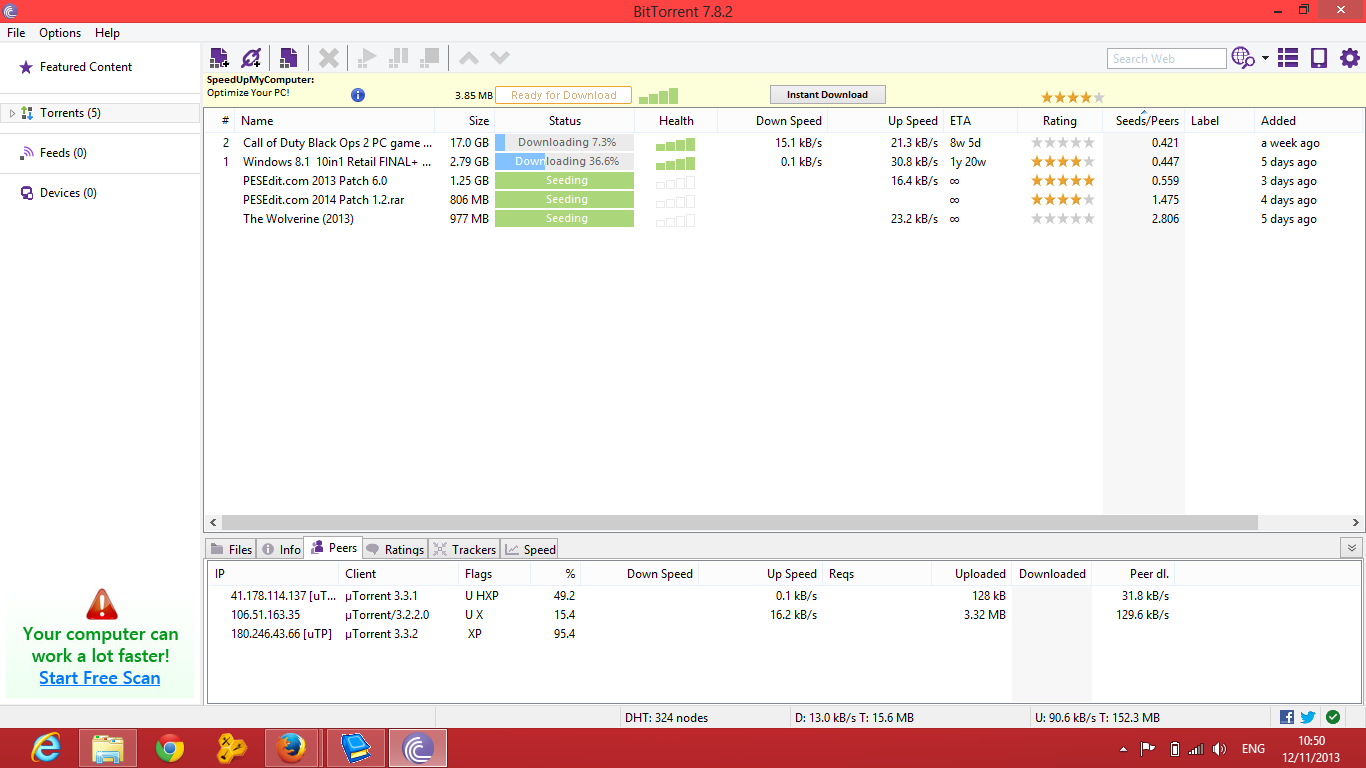1366x768 pixels.
Task: Expand the Torrents tree node arrow
Action: click(12, 113)
